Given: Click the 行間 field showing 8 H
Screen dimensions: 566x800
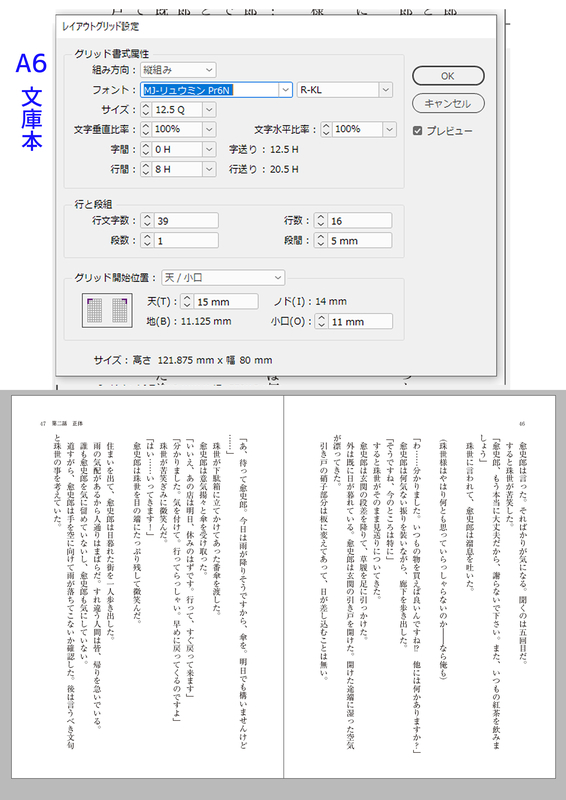Looking at the screenshot, I should (178, 169).
